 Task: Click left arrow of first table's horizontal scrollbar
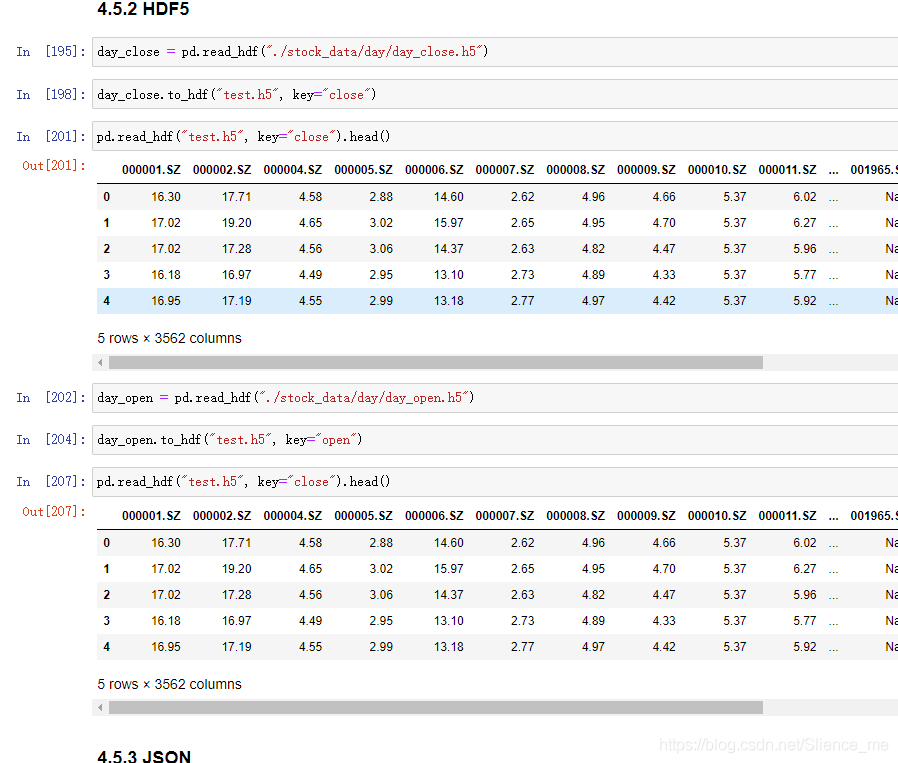[100, 363]
